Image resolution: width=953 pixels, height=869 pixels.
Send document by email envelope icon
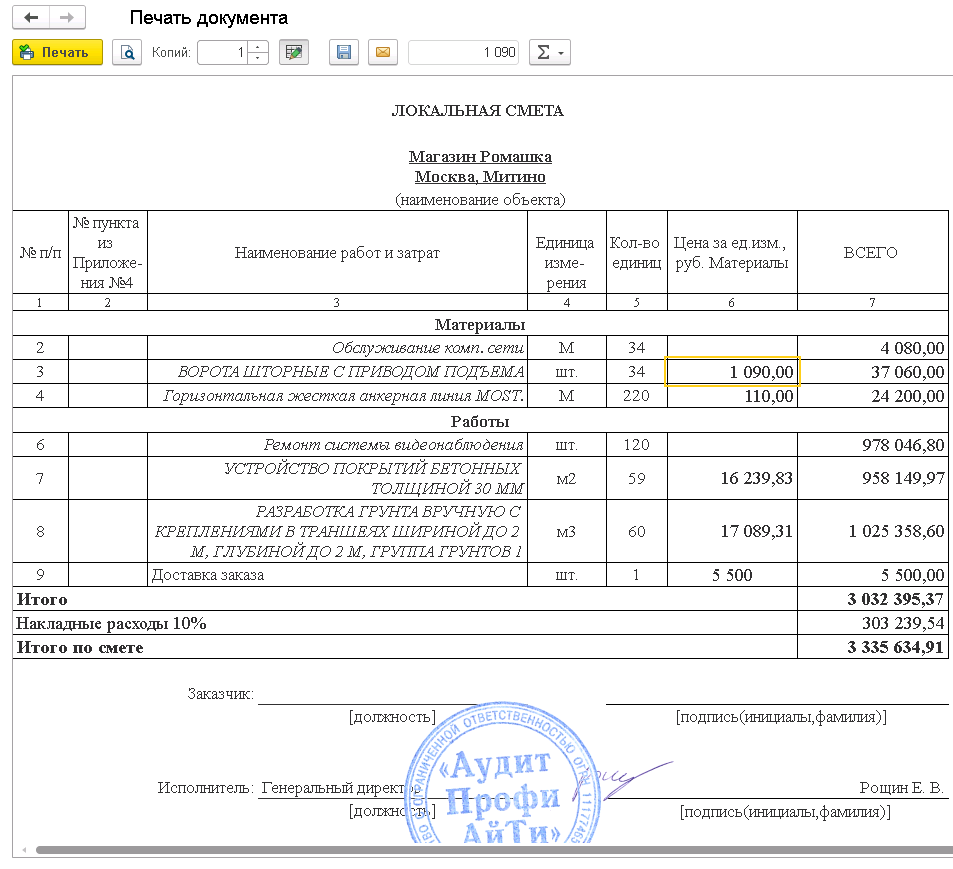[x=383, y=52]
